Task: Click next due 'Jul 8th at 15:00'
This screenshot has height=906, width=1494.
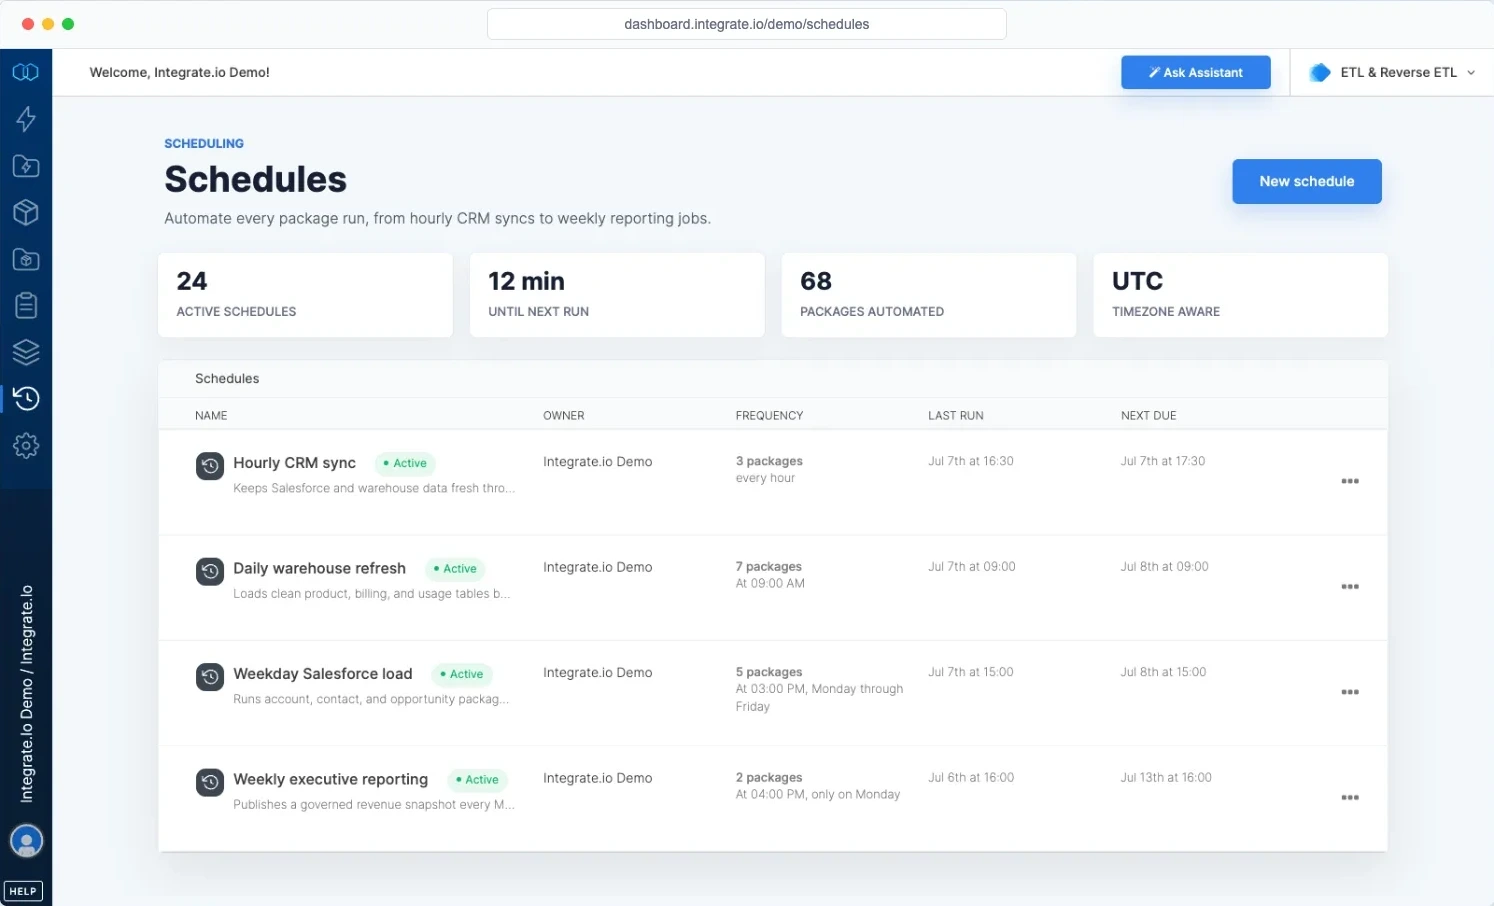Action: [x=1164, y=672]
